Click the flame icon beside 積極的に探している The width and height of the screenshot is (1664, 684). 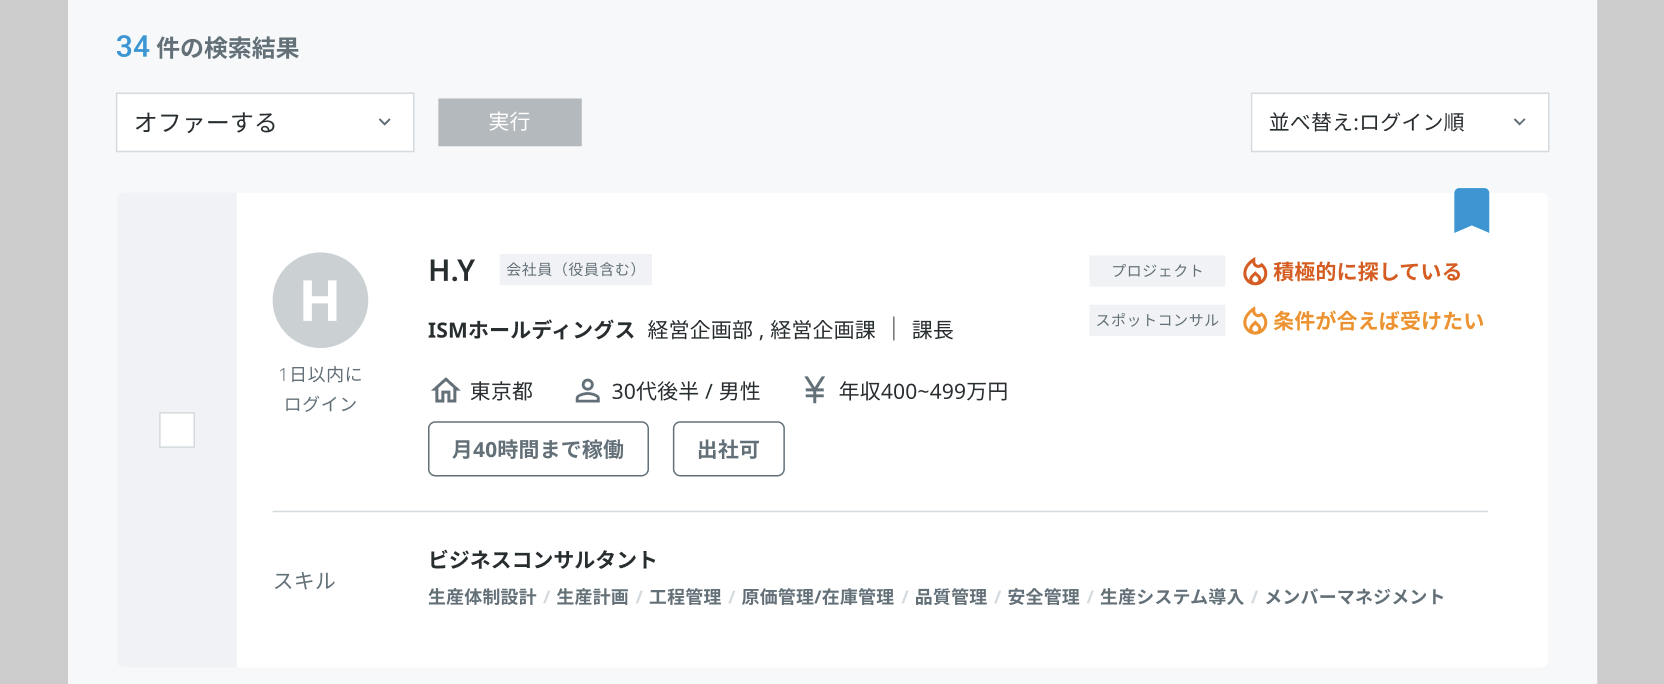pyautogui.click(x=1254, y=272)
